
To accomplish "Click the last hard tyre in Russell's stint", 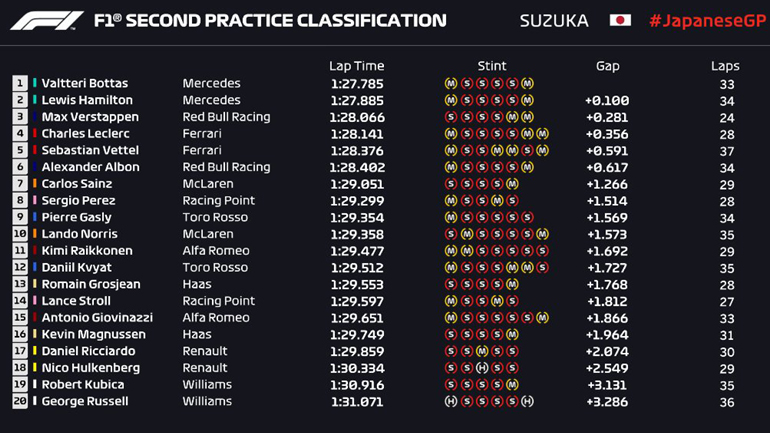I will [528, 402].
